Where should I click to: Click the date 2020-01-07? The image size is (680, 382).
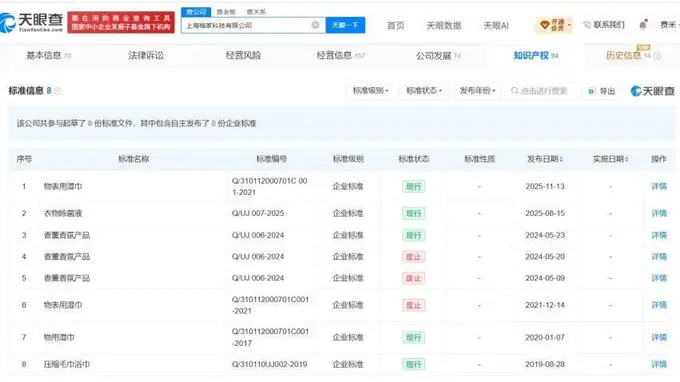coord(545,337)
